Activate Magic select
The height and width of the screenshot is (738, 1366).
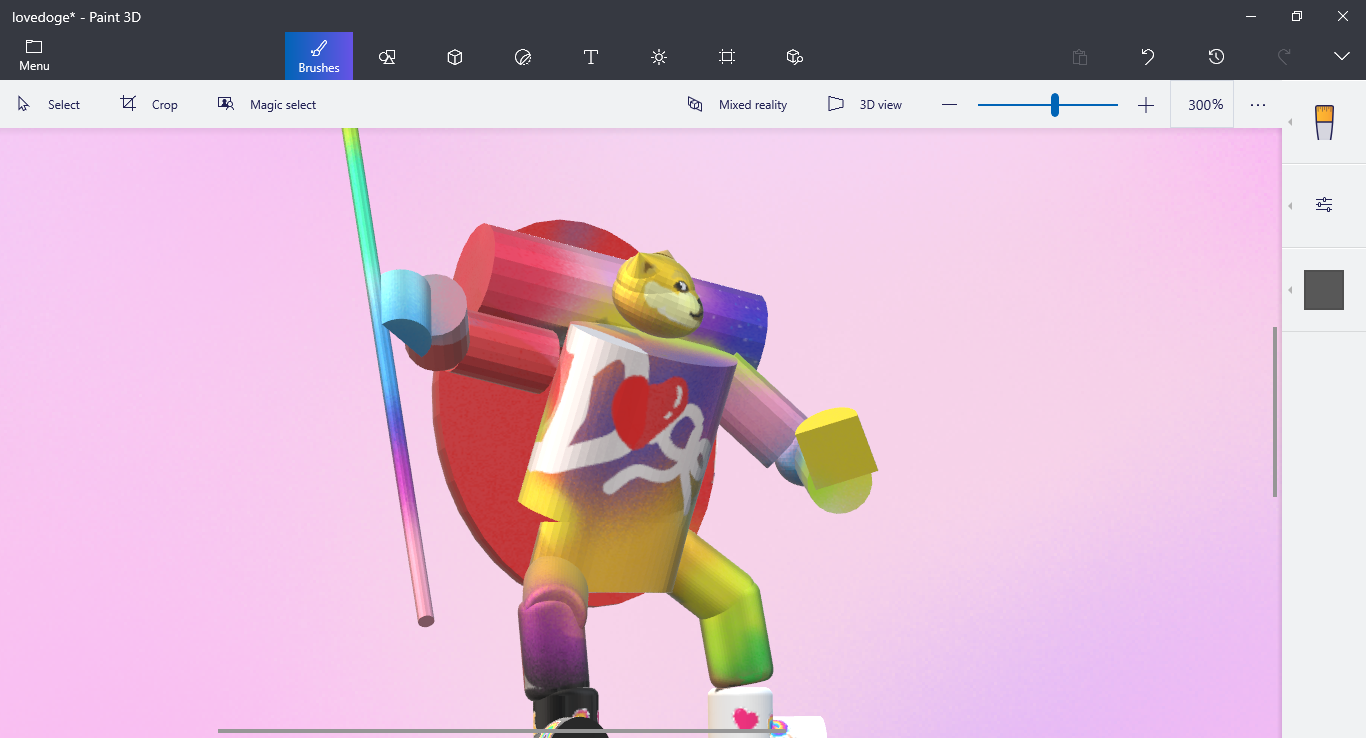[x=267, y=104]
